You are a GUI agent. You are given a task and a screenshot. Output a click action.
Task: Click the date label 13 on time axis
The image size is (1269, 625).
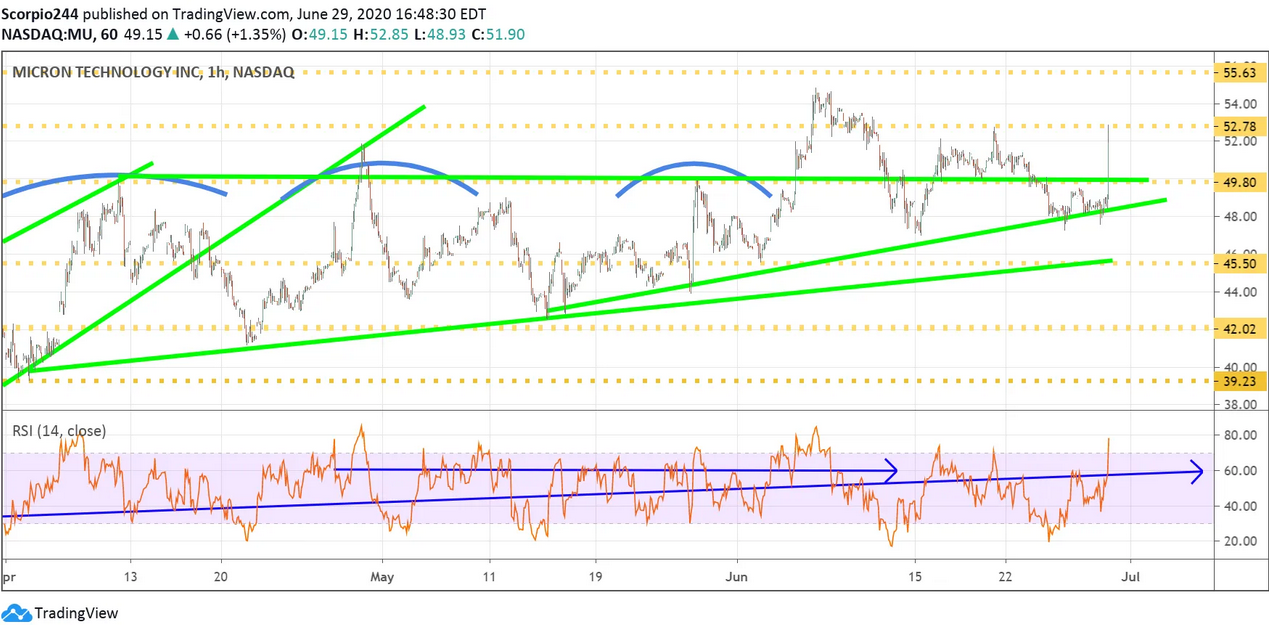(x=130, y=577)
